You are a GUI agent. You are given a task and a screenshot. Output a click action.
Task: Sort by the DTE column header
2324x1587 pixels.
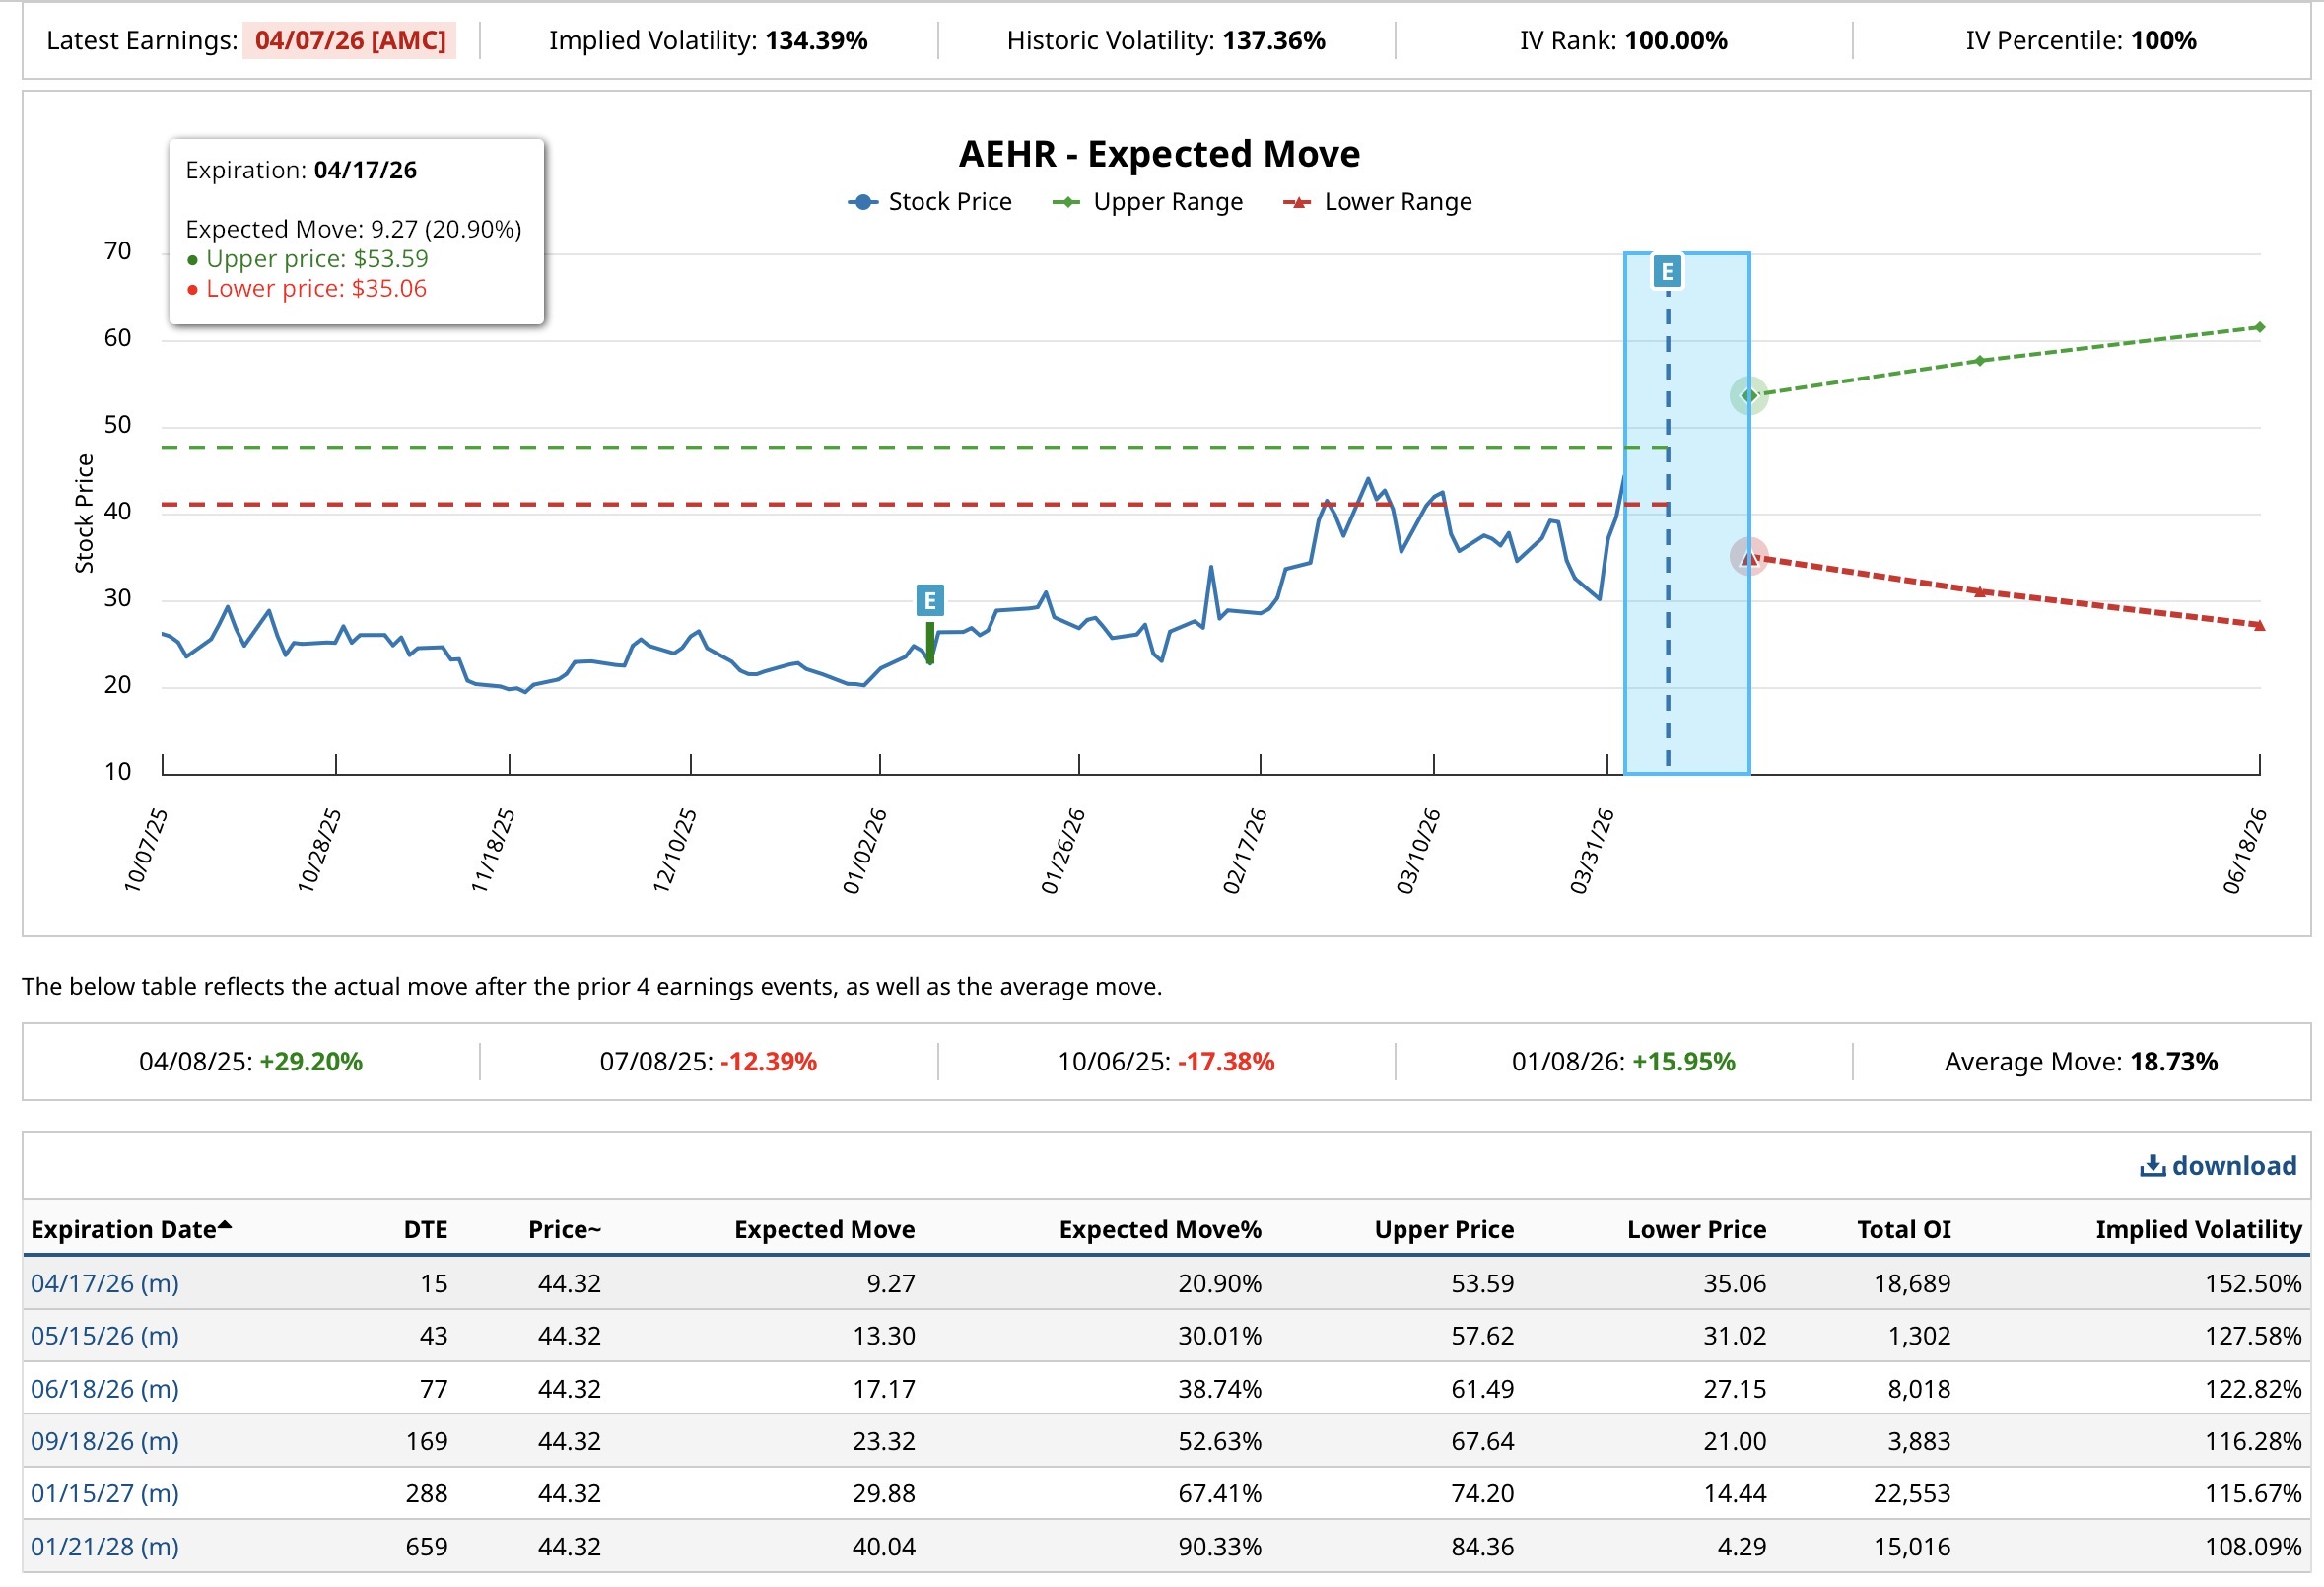tap(425, 1229)
